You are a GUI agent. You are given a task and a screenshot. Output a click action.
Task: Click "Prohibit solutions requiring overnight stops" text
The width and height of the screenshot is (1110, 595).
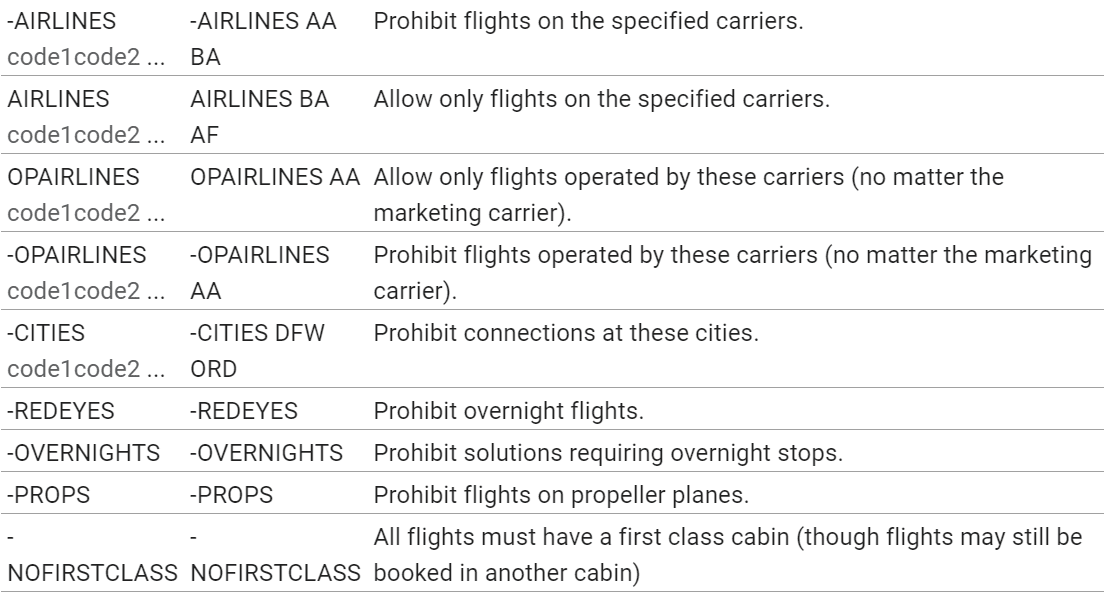click(608, 453)
